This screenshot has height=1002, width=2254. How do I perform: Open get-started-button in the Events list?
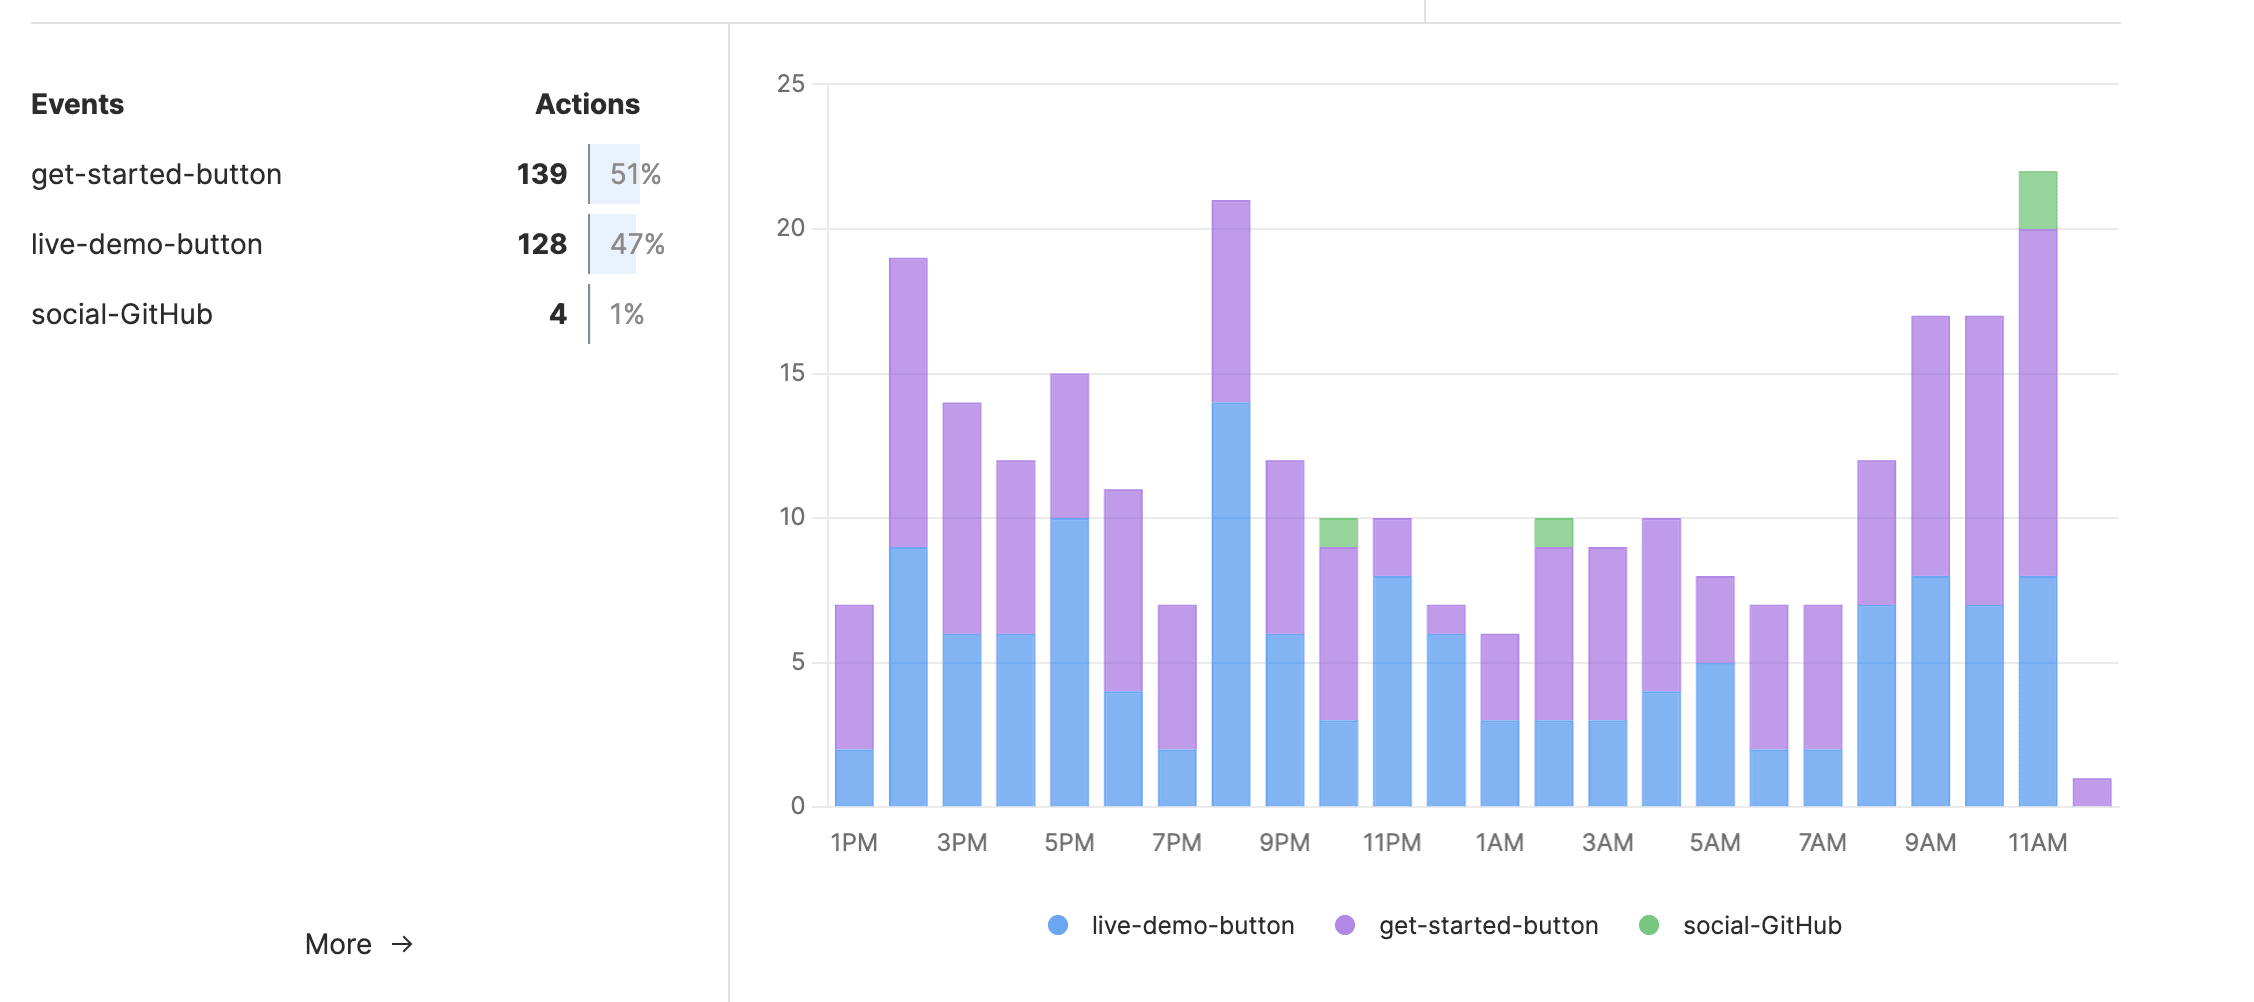point(156,174)
